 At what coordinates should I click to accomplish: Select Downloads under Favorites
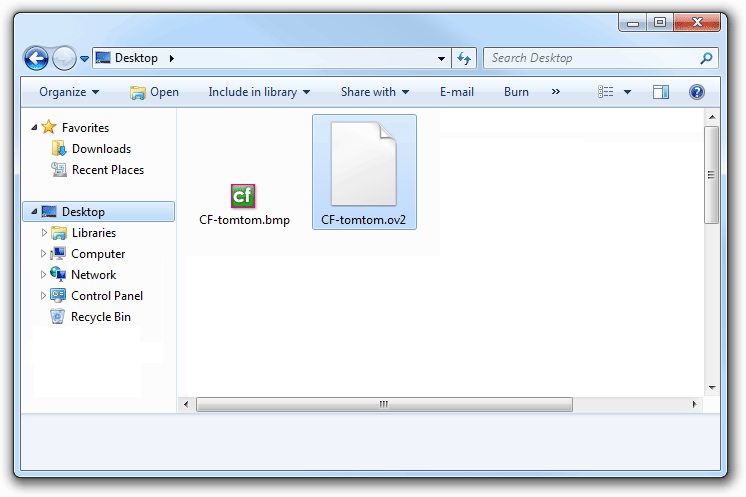[101, 149]
